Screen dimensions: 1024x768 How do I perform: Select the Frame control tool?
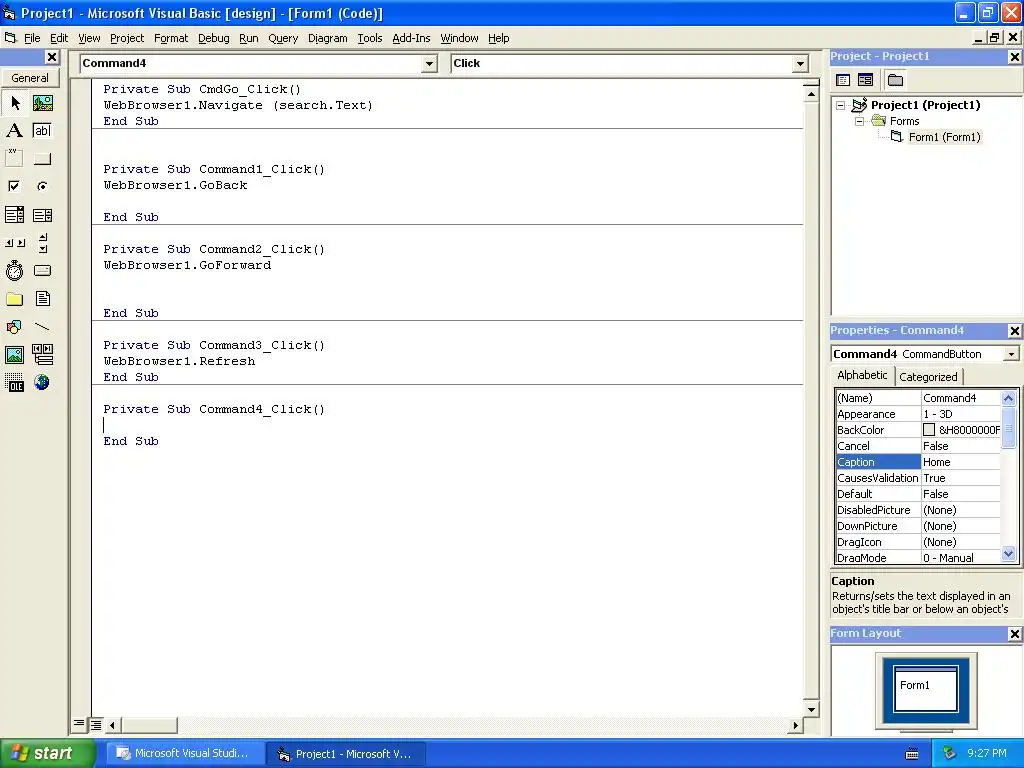15,159
